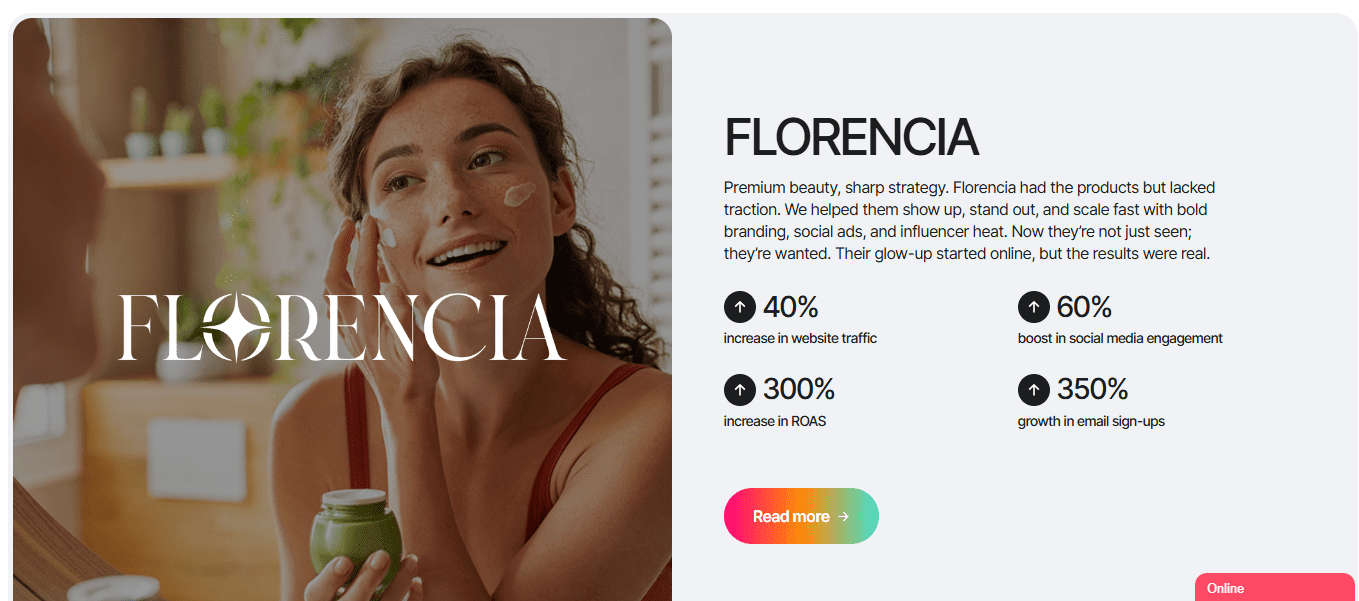Click the up-arrow icon beside 60%
Image resolution: width=1359 pixels, height=601 pixels.
[1033, 307]
